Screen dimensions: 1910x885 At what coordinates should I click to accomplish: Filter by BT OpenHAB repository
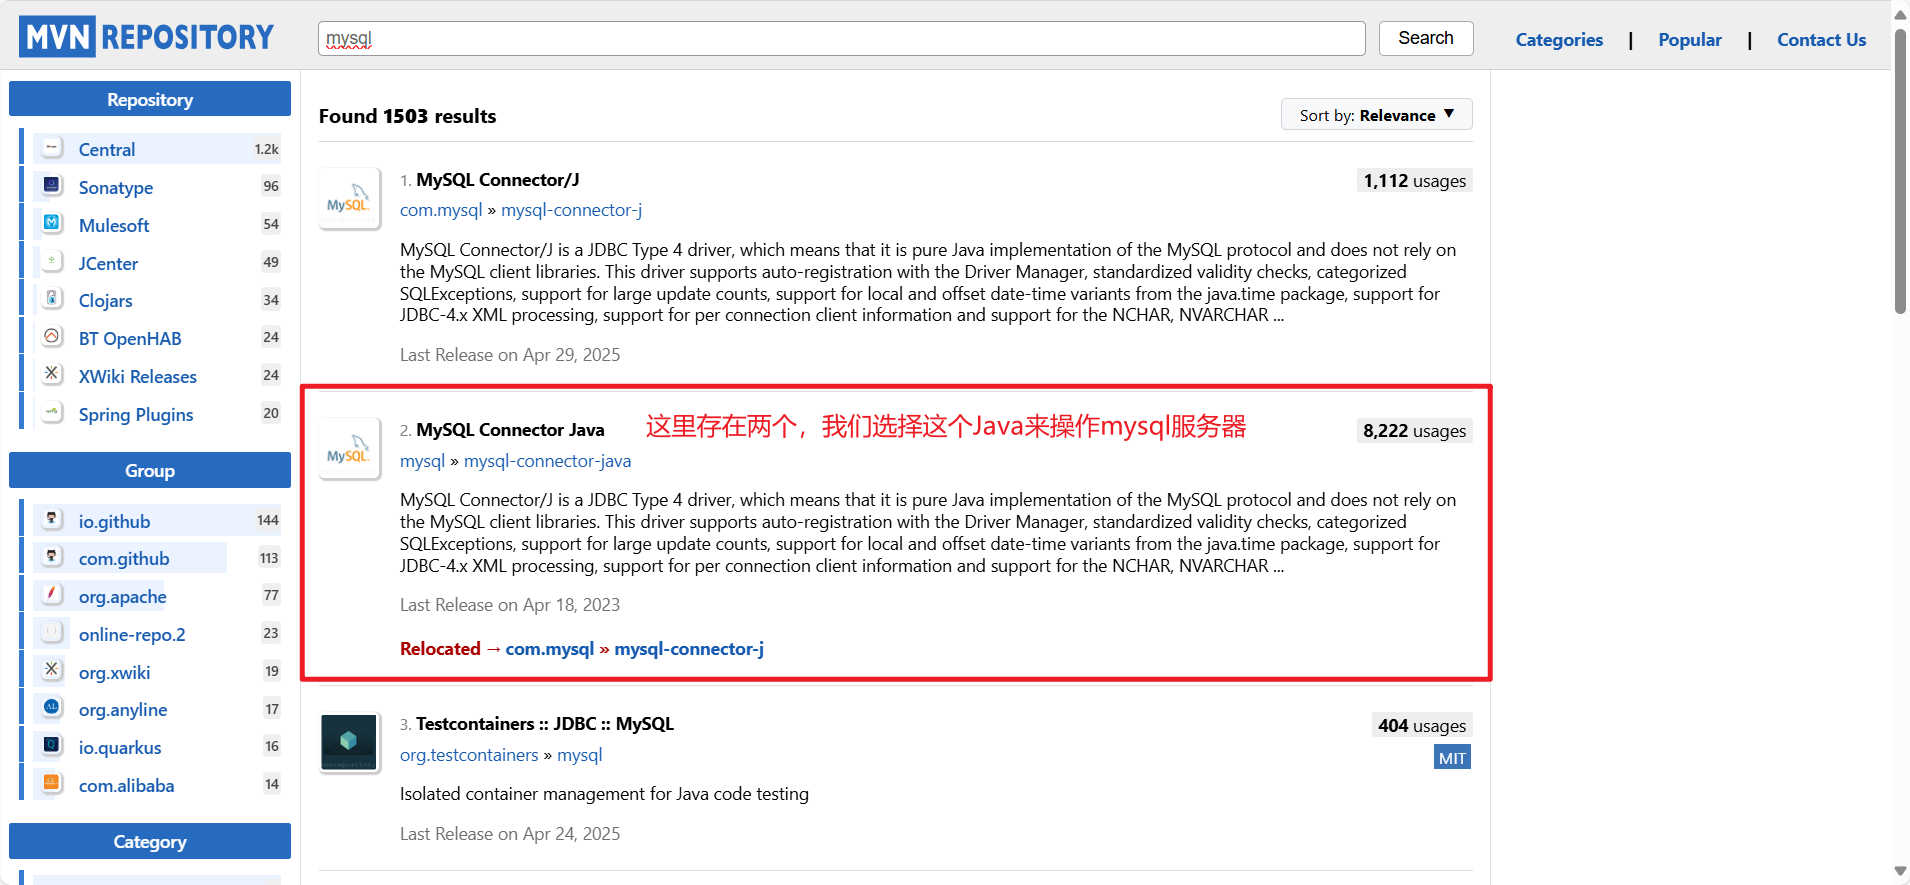pos(130,338)
